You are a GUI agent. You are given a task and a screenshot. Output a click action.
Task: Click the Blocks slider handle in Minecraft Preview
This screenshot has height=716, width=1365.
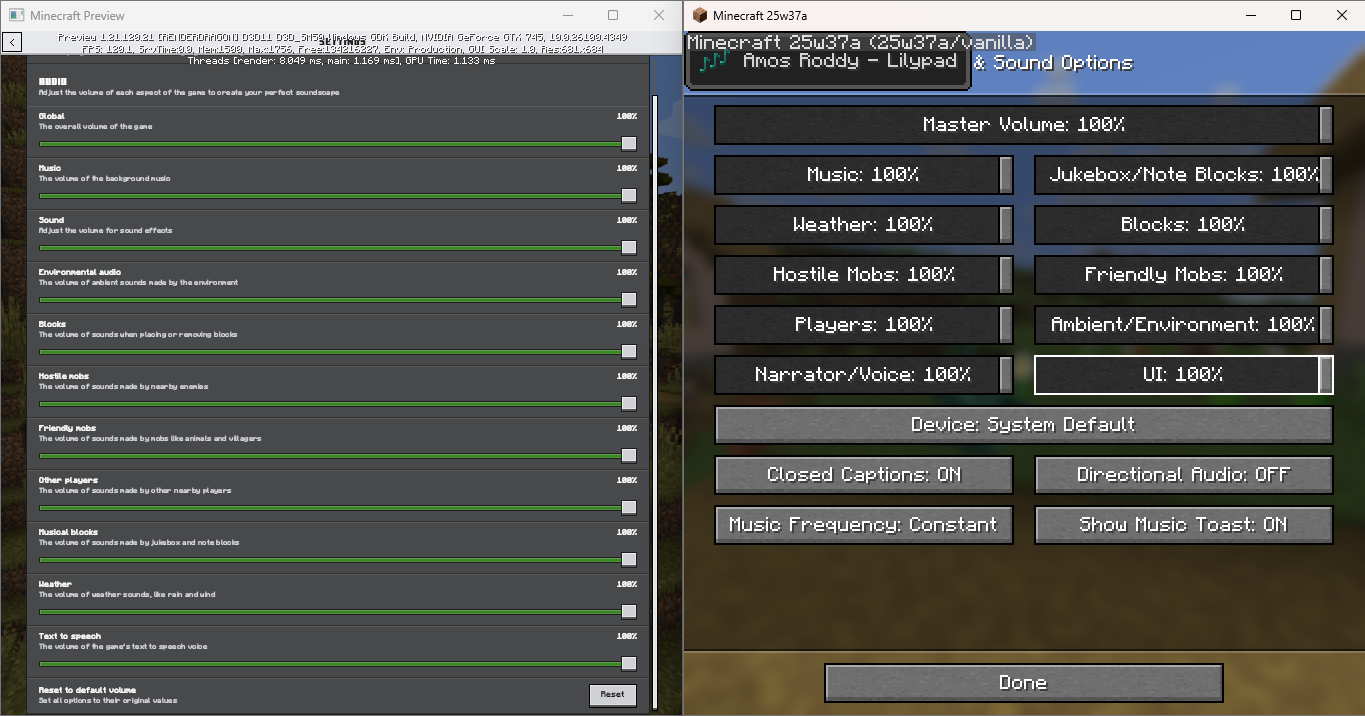pos(629,352)
